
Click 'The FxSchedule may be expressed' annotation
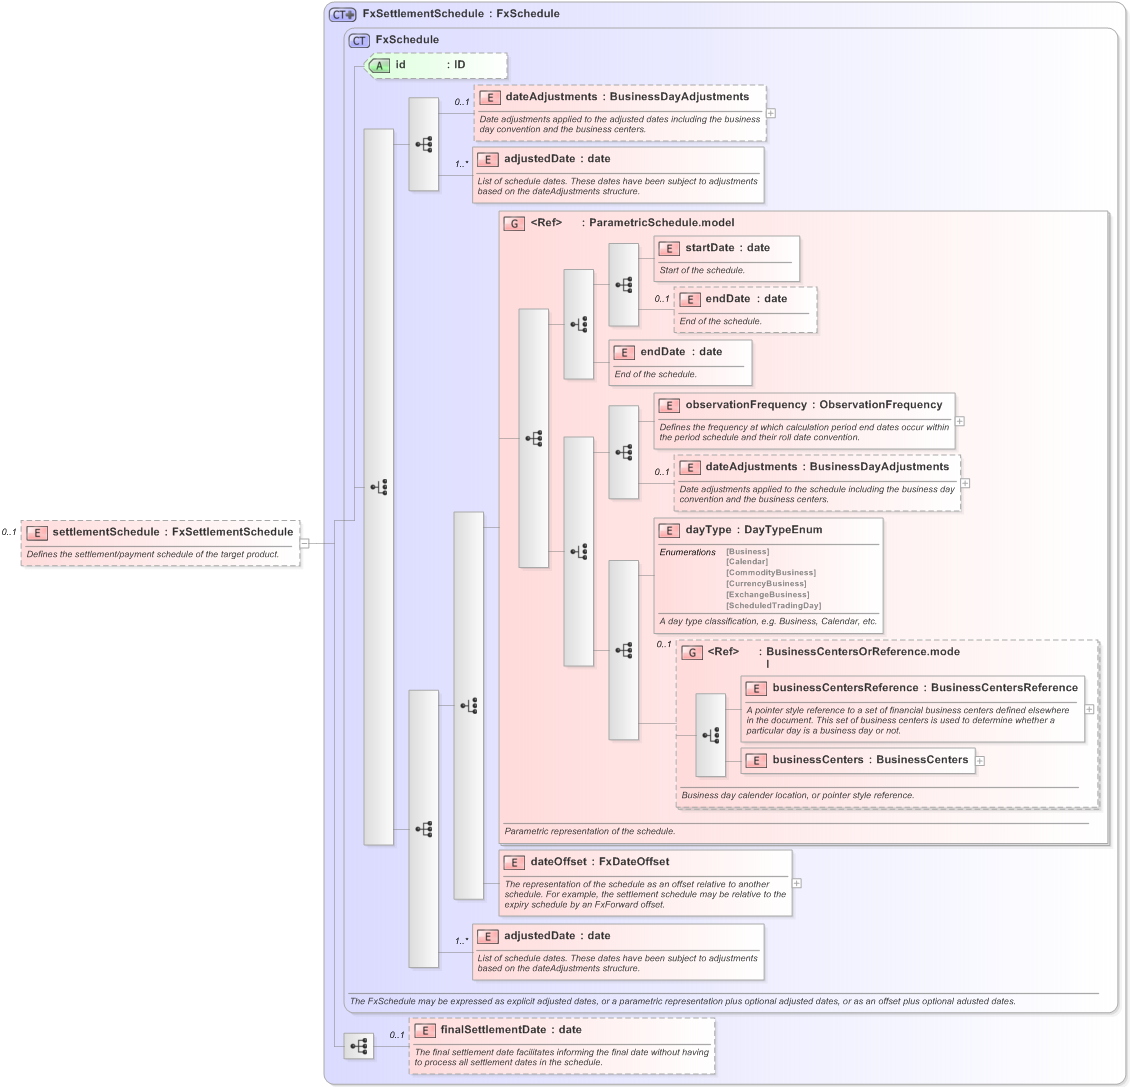click(682, 1001)
